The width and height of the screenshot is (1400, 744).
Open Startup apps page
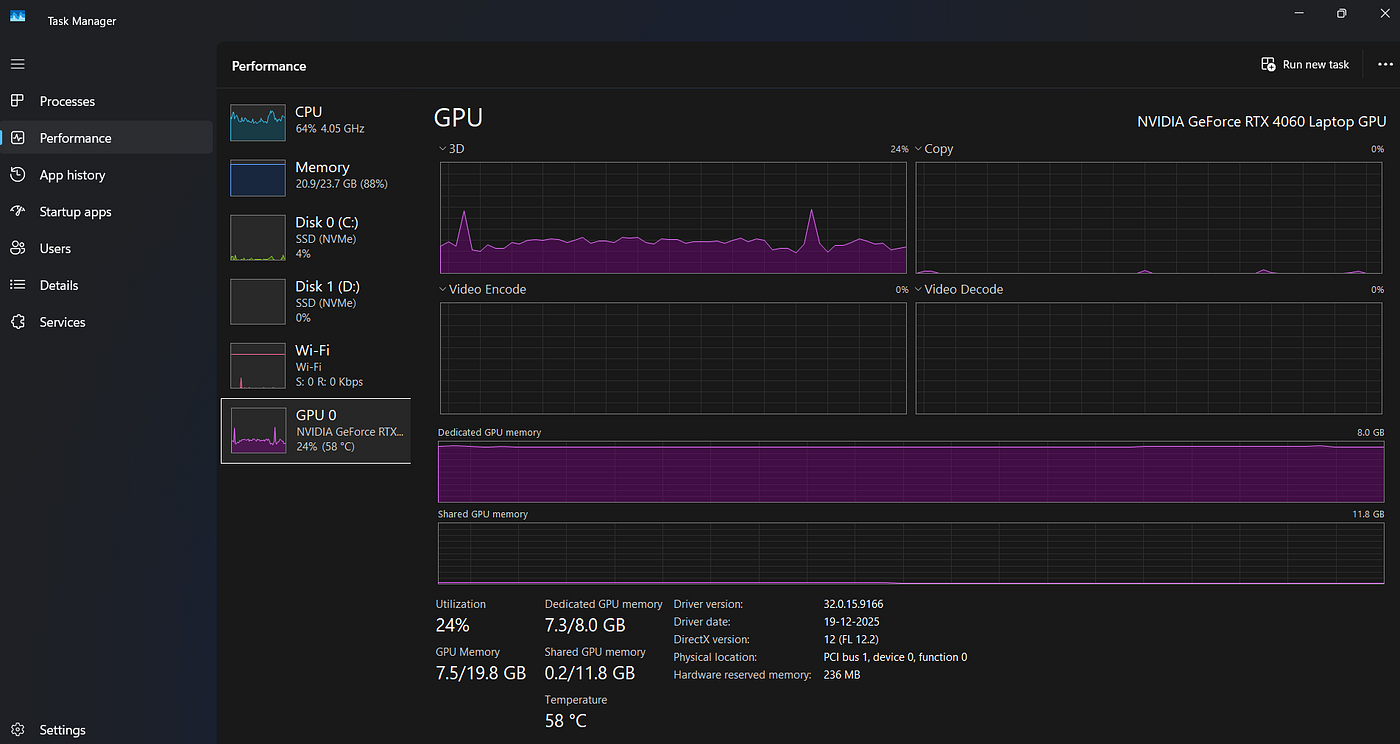pos(107,212)
